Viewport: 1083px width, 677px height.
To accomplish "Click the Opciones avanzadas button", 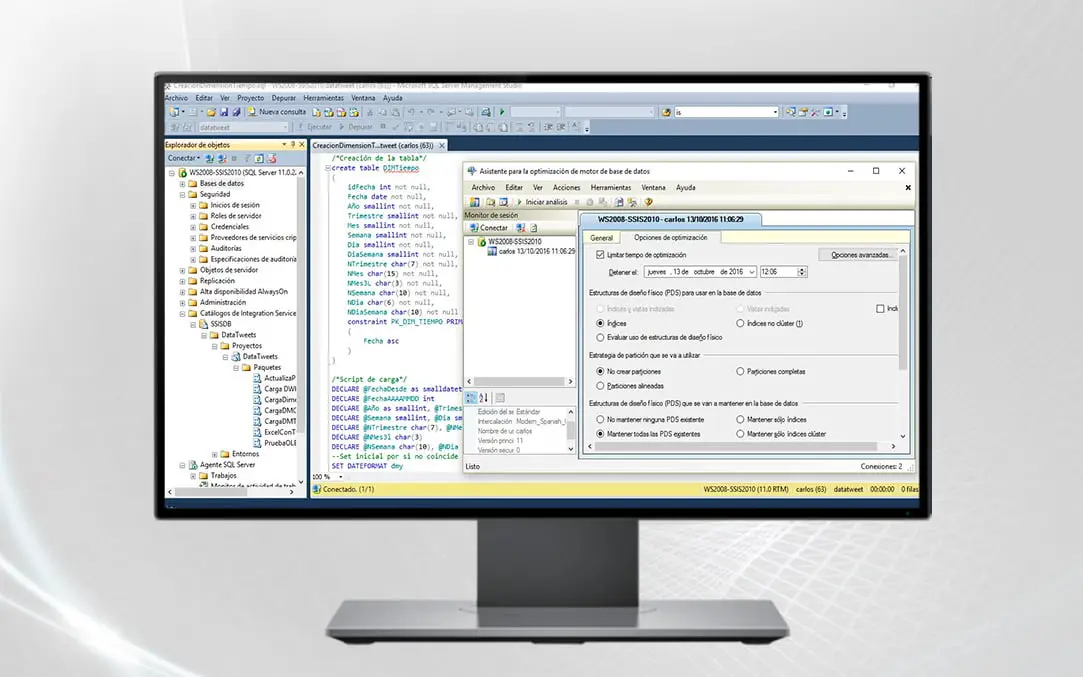I will [x=860, y=255].
